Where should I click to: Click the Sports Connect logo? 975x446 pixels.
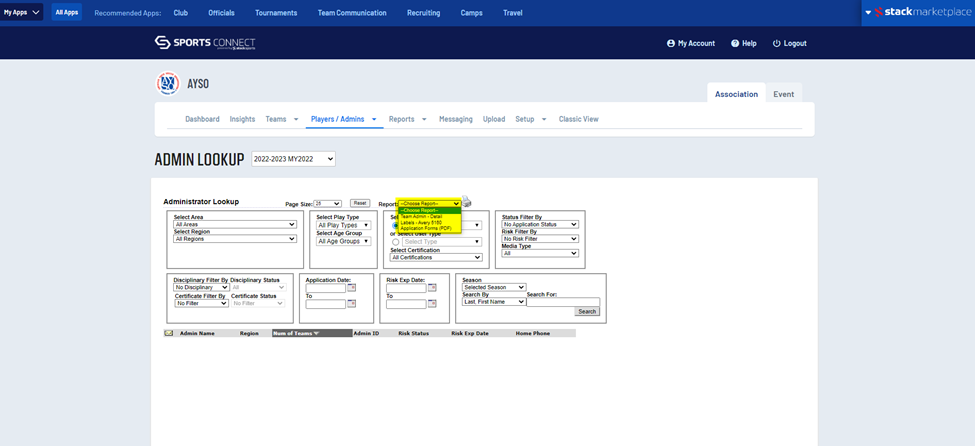[x=205, y=43]
